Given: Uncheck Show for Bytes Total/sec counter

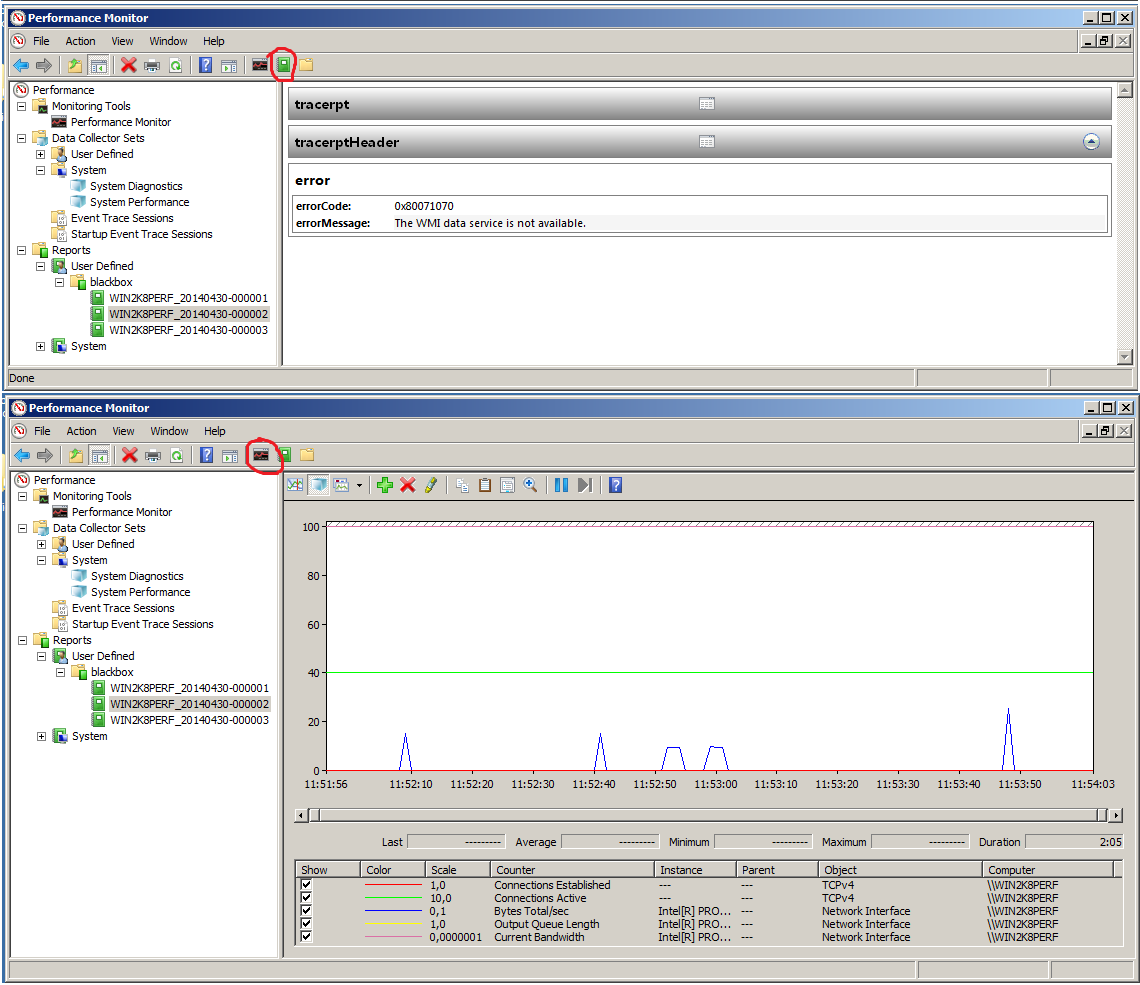Looking at the screenshot, I should (x=306, y=911).
